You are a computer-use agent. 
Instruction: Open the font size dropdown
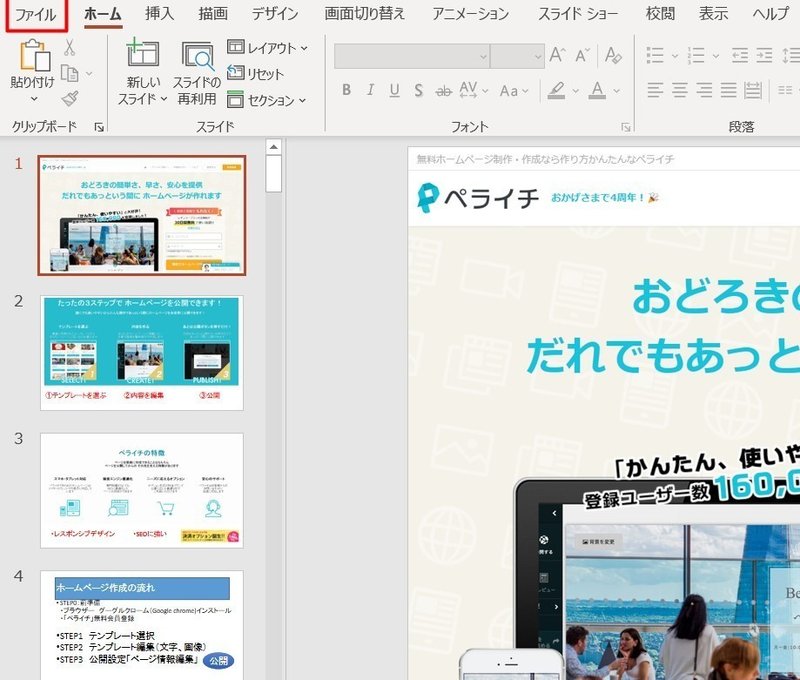coord(538,56)
